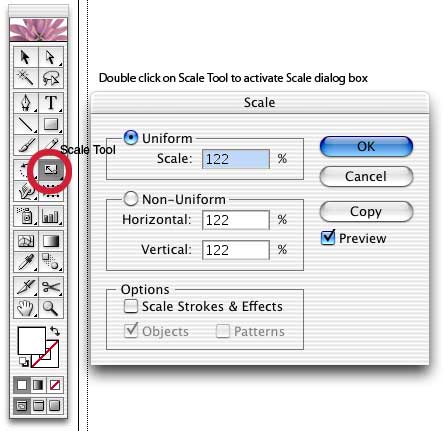Viewport: 443px width, 431px height.
Task: Select the Magic Wand tool
Action: [26, 78]
